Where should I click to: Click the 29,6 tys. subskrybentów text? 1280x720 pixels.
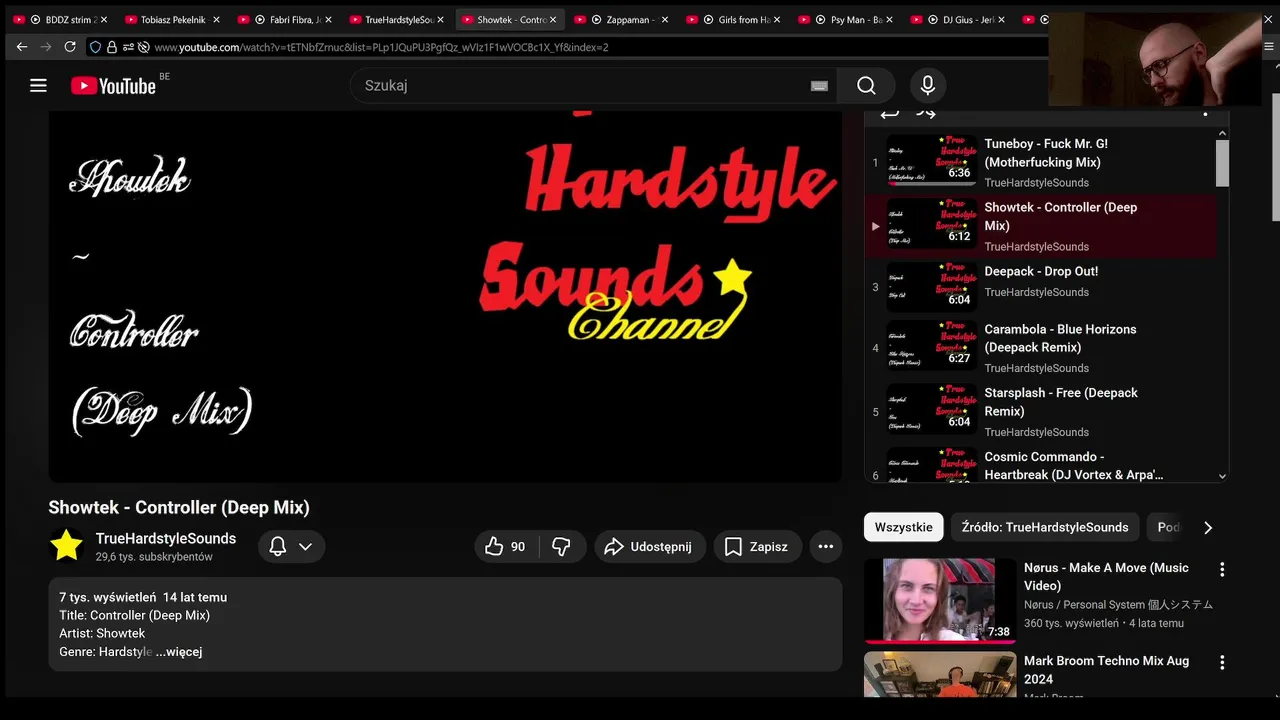154,557
